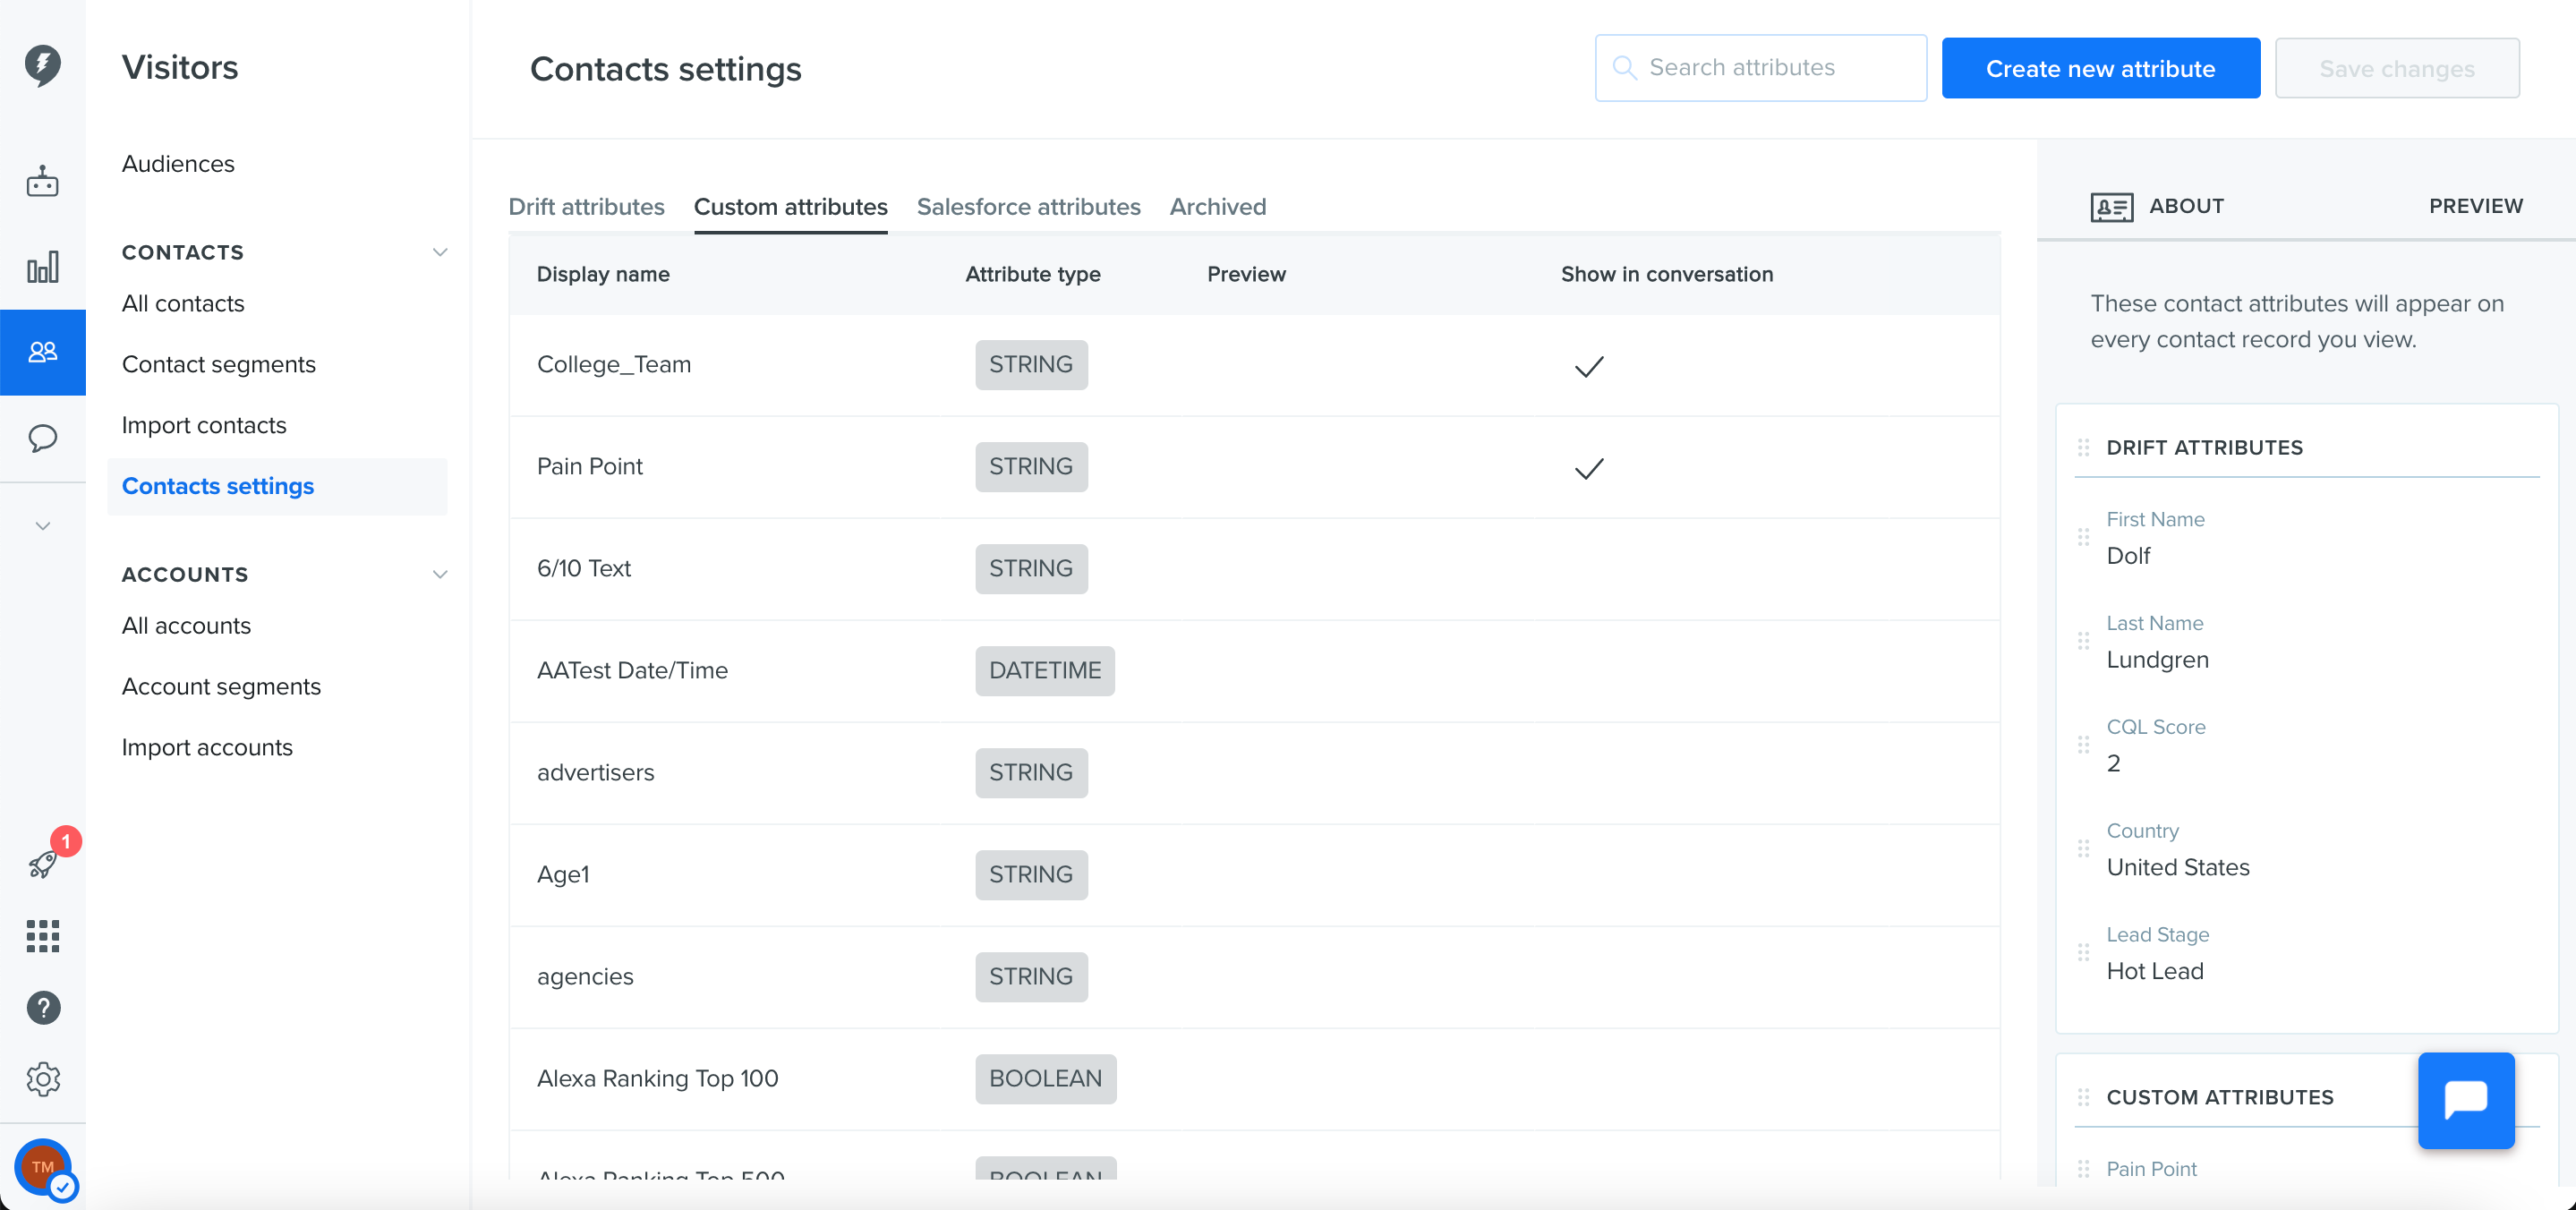Click the drag handle beside Lead Stage

[2083, 952]
